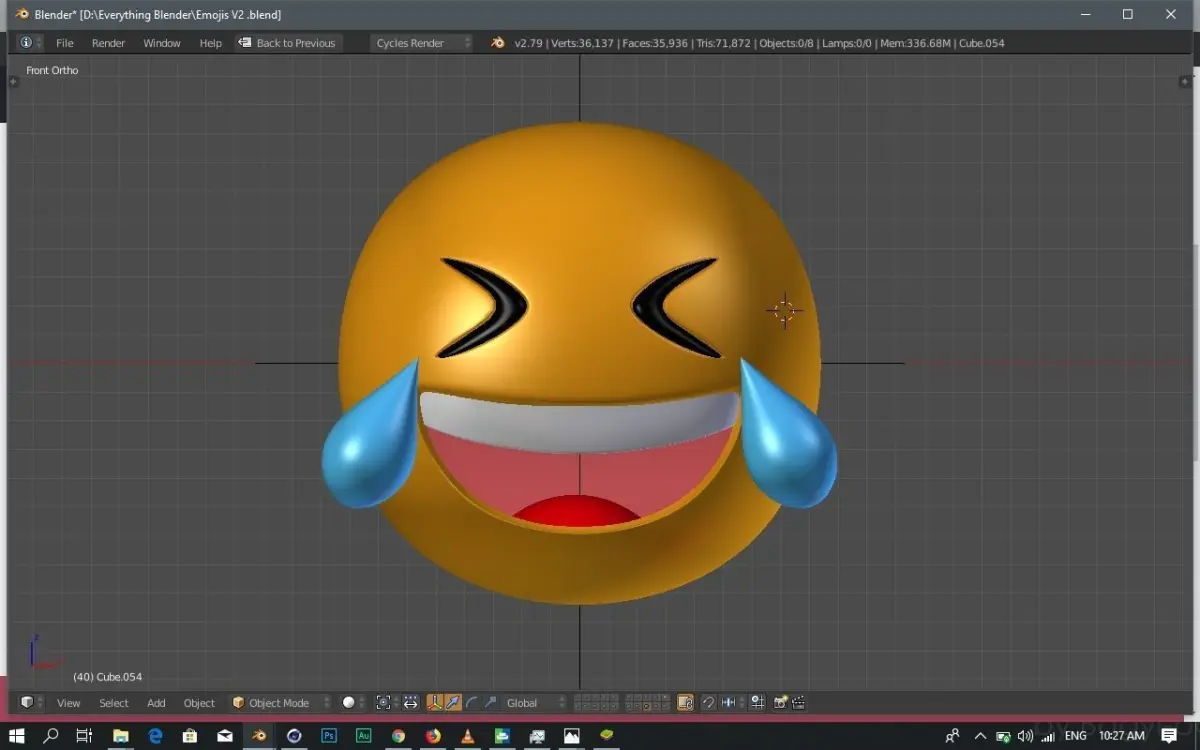
Task: Open the Global transform orientation dropdown
Action: (x=534, y=703)
